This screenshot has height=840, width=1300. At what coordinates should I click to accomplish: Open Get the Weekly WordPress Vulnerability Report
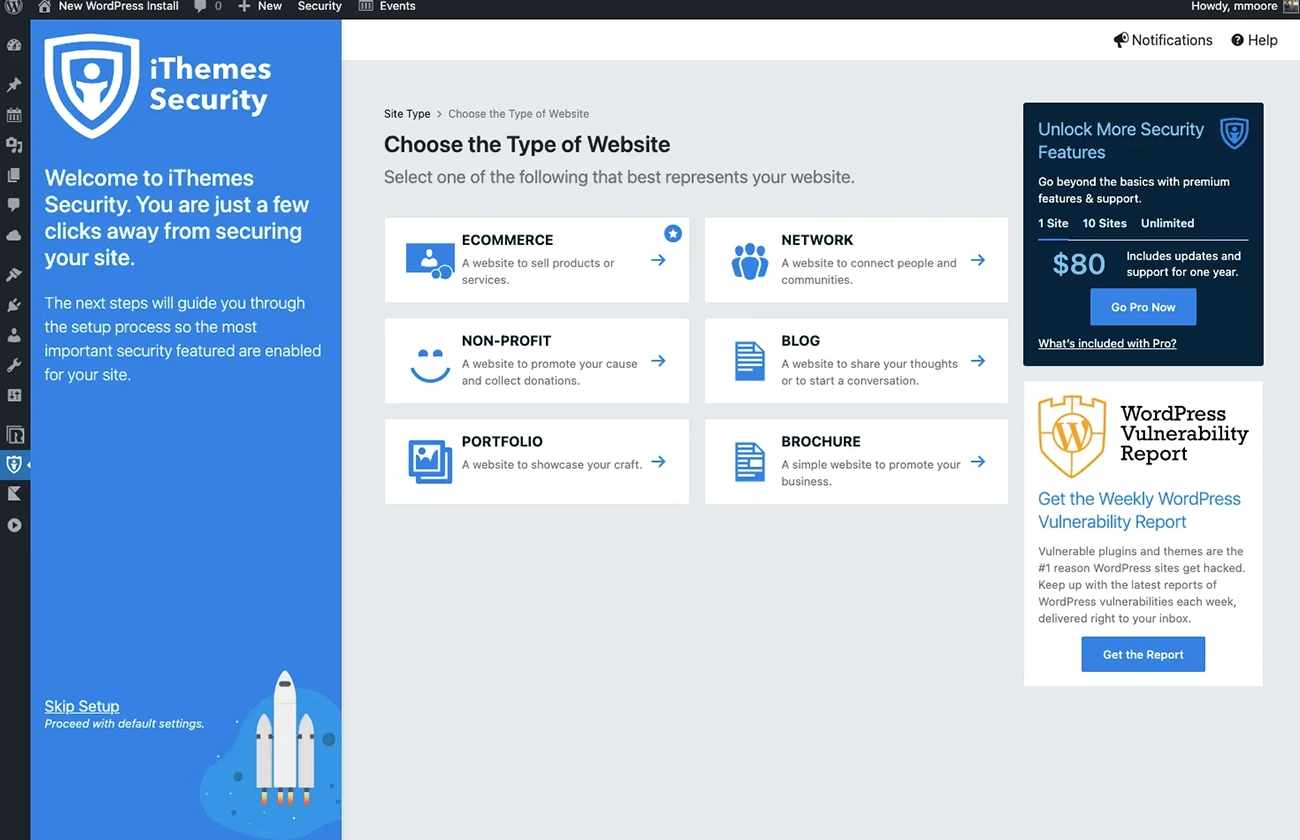tap(1139, 510)
